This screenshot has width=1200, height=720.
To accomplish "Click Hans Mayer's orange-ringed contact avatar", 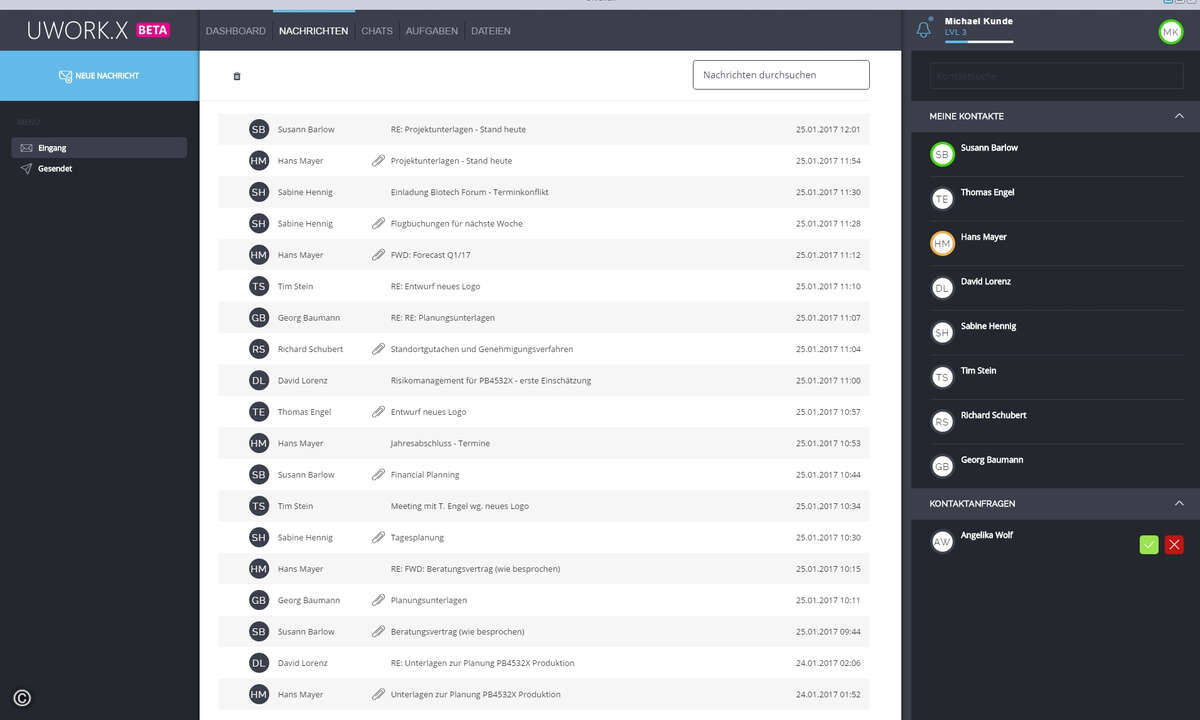I will (942, 243).
